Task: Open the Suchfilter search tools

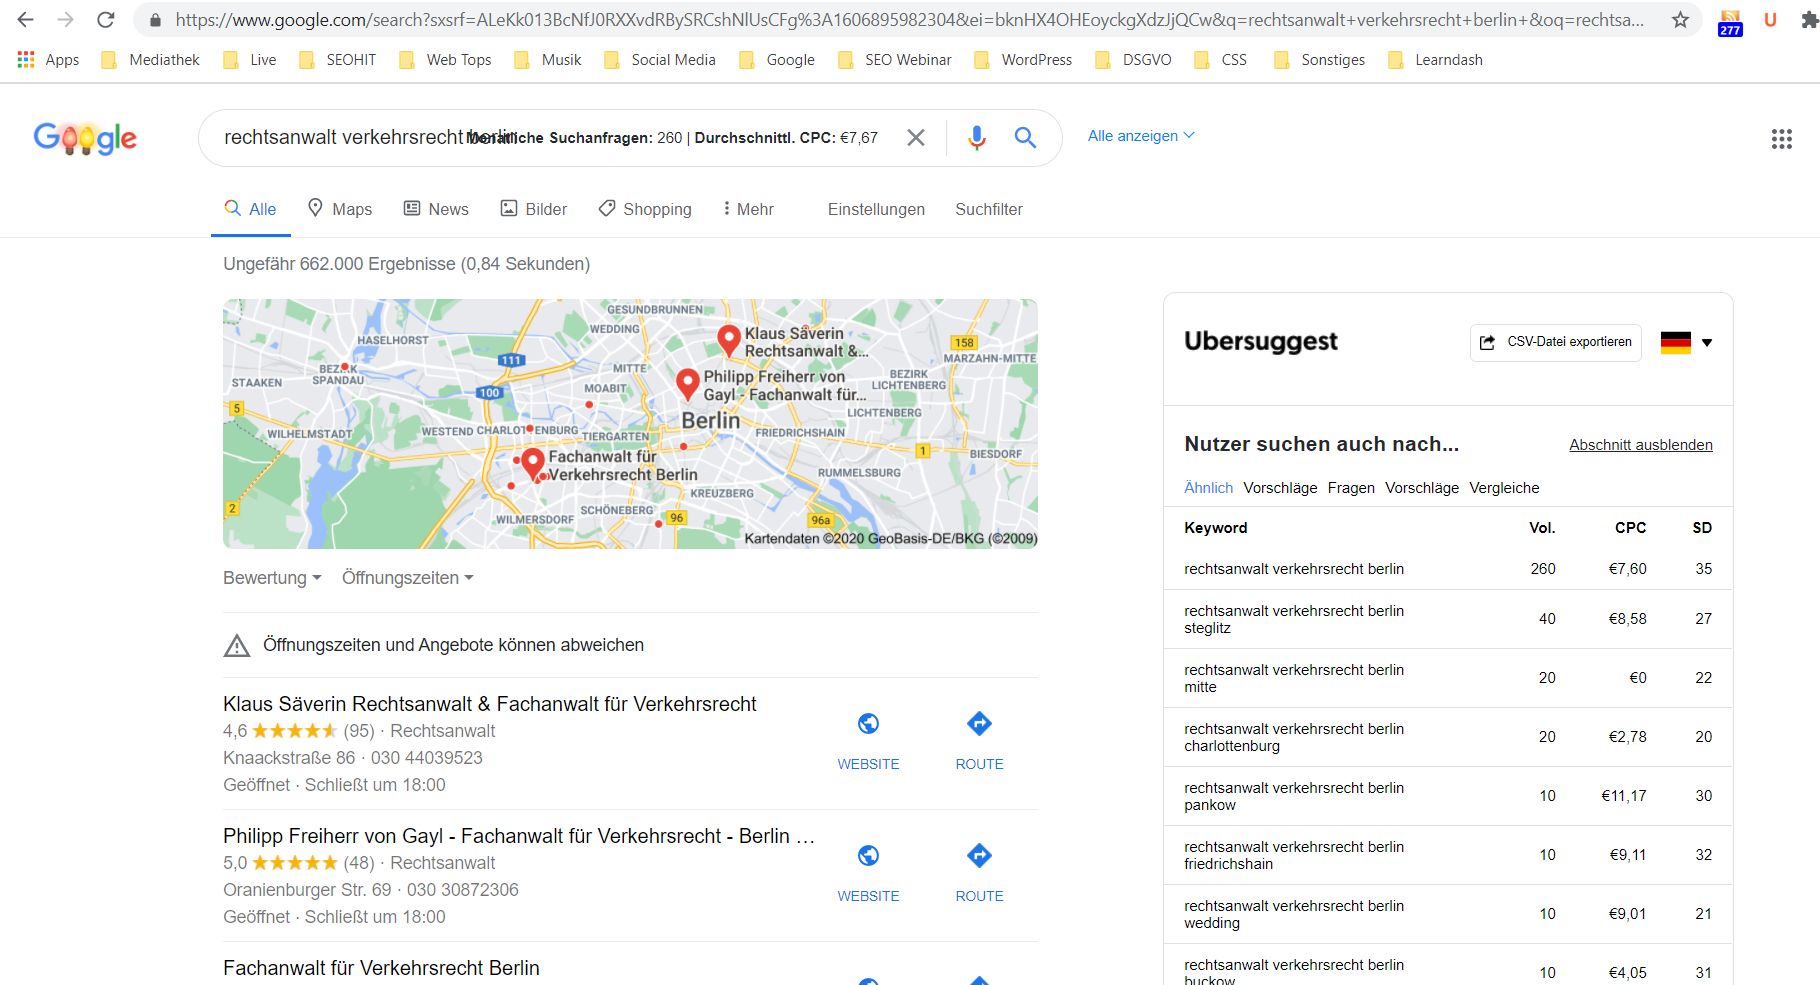Action: click(988, 209)
